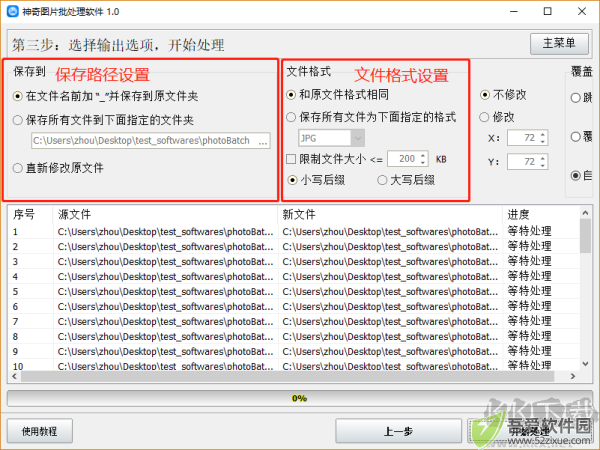
Task: Select source file path in row 2
Action: [x=165, y=247]
